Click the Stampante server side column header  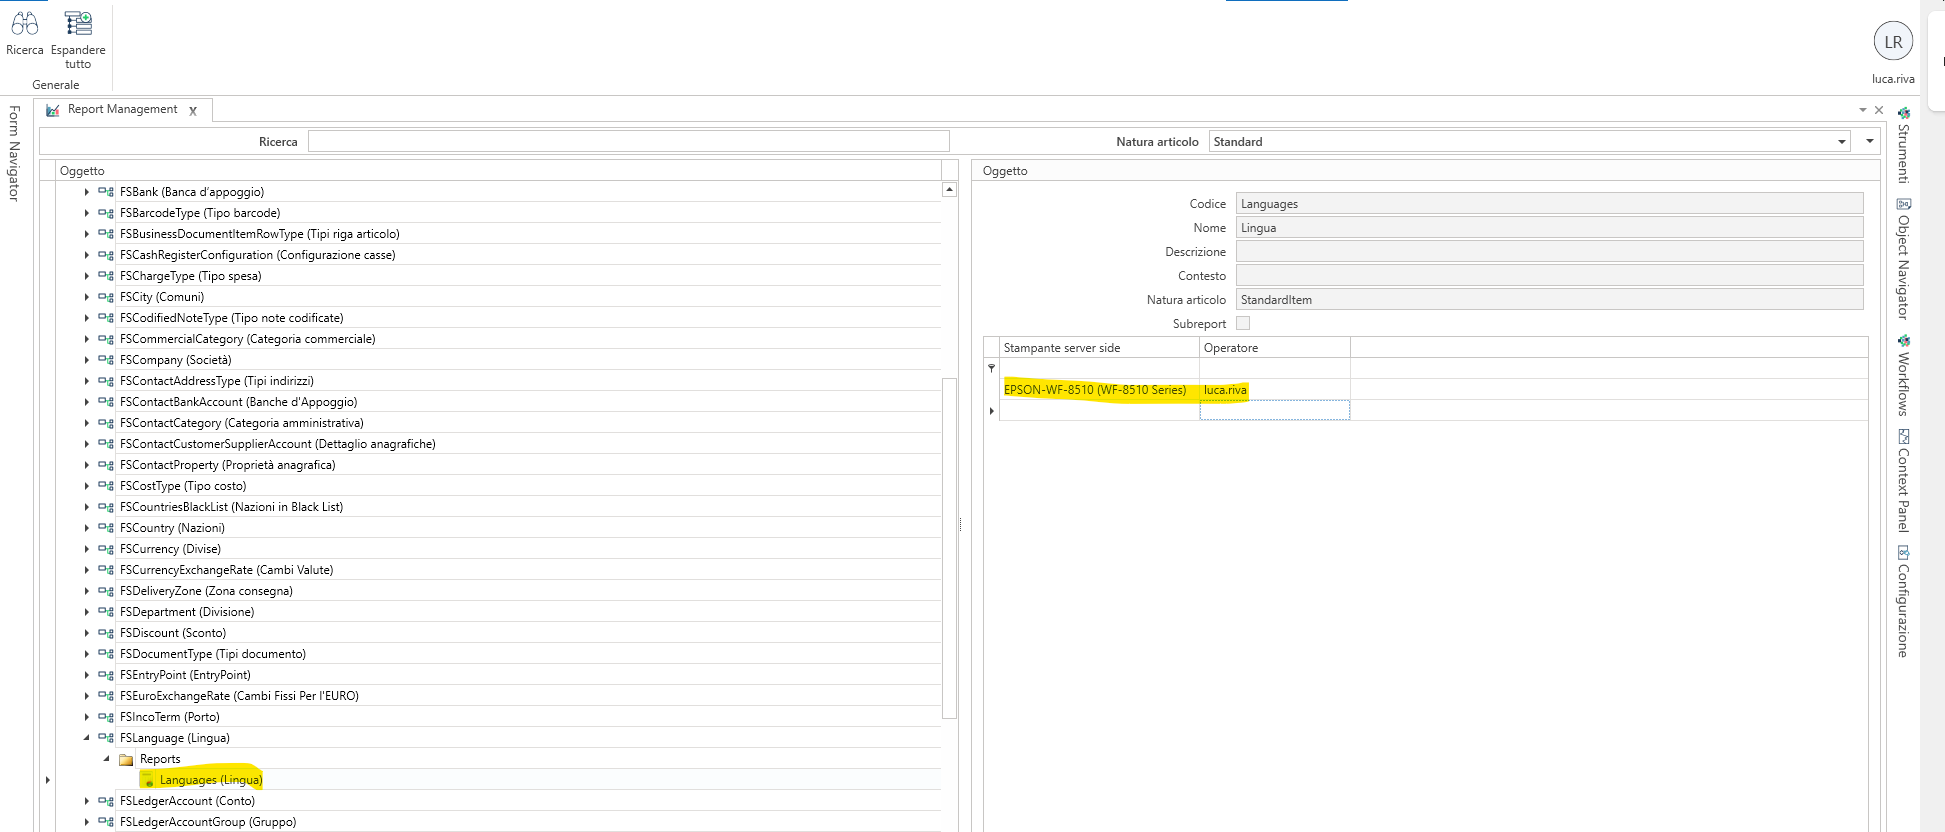pos(1099,347)
